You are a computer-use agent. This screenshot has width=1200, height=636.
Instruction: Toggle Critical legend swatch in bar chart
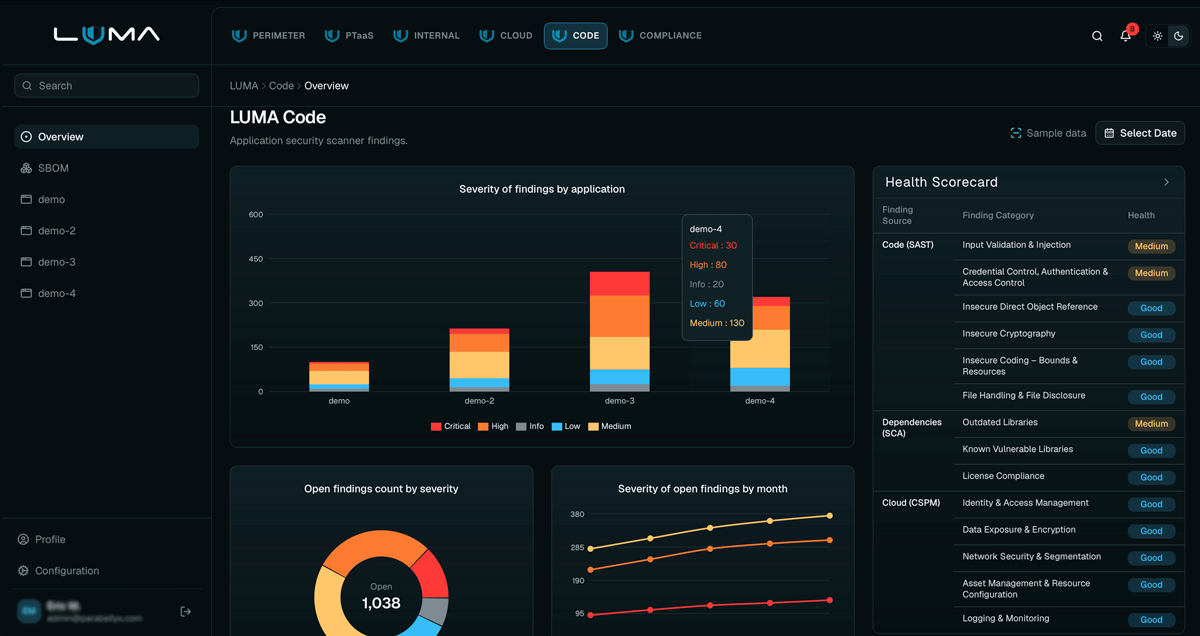coord(436,427)
